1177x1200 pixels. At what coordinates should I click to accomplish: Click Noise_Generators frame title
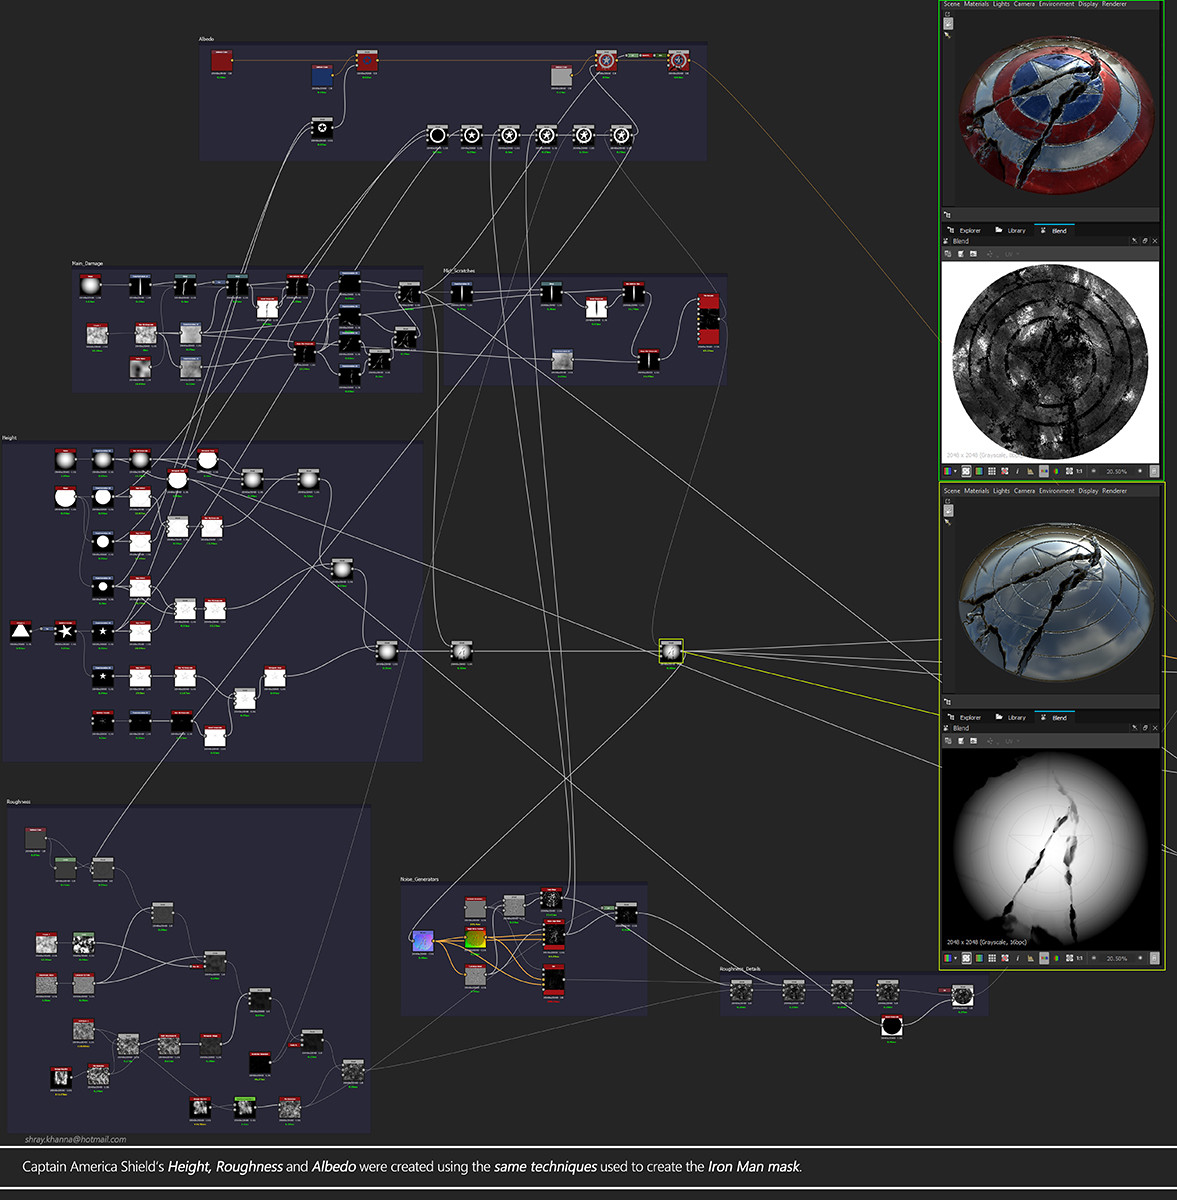tap(419, 879)
